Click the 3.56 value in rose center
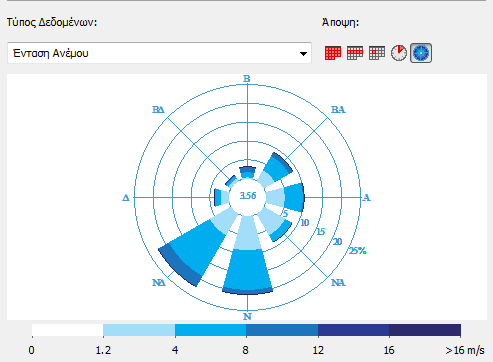 click(248, 196)
